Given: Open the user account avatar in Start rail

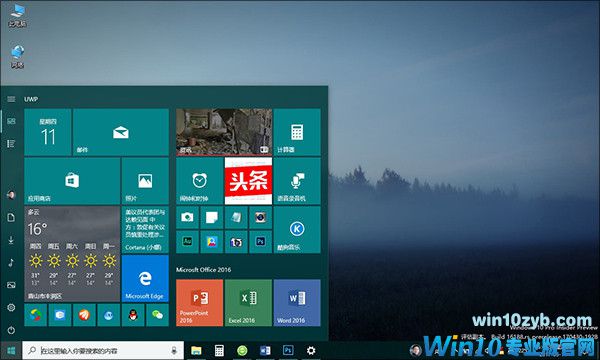Looking at the screenshot, I should tap(11, 195).
